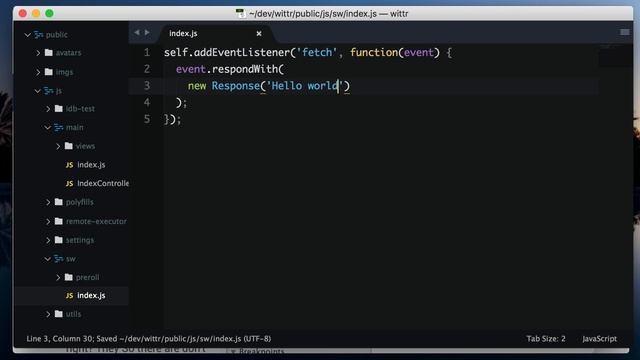Click JS icon beside IndexController file
Screen dimensions: 640x360
(x=69, y=184)
